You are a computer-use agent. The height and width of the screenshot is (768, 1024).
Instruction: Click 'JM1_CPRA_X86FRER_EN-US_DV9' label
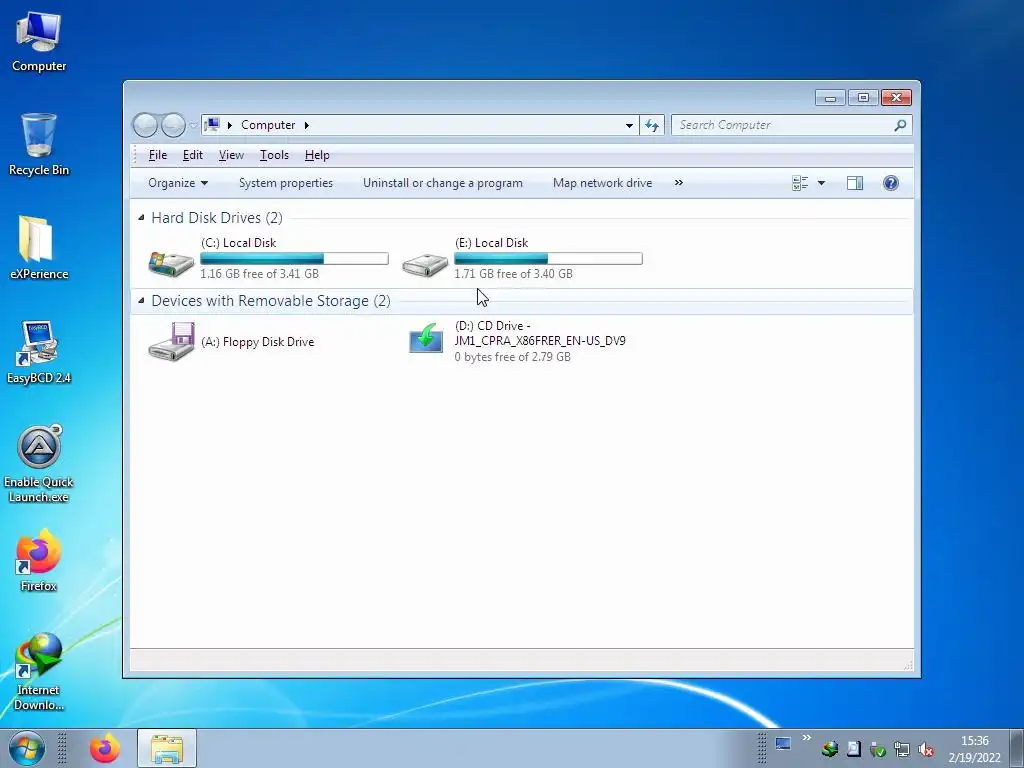click(540, 340)
